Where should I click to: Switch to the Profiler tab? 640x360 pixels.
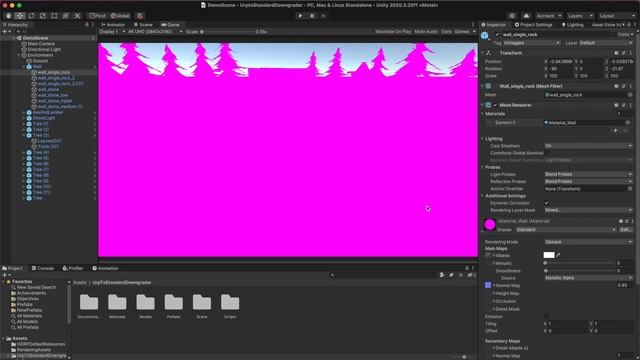pyautogui.click(x=73, y=268)
